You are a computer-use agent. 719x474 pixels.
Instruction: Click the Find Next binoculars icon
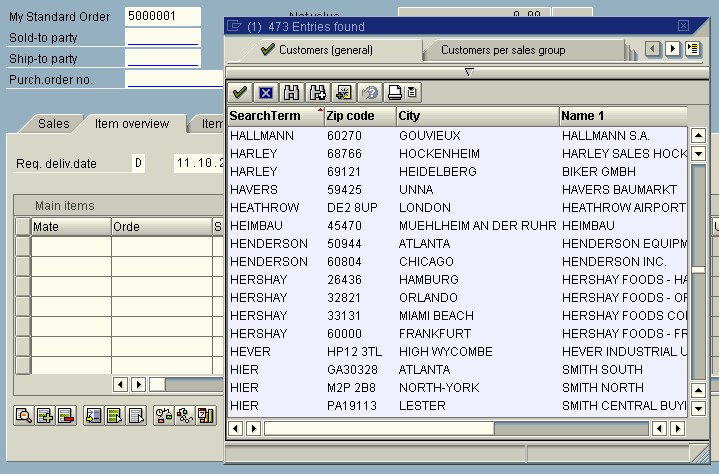(318, 92)
